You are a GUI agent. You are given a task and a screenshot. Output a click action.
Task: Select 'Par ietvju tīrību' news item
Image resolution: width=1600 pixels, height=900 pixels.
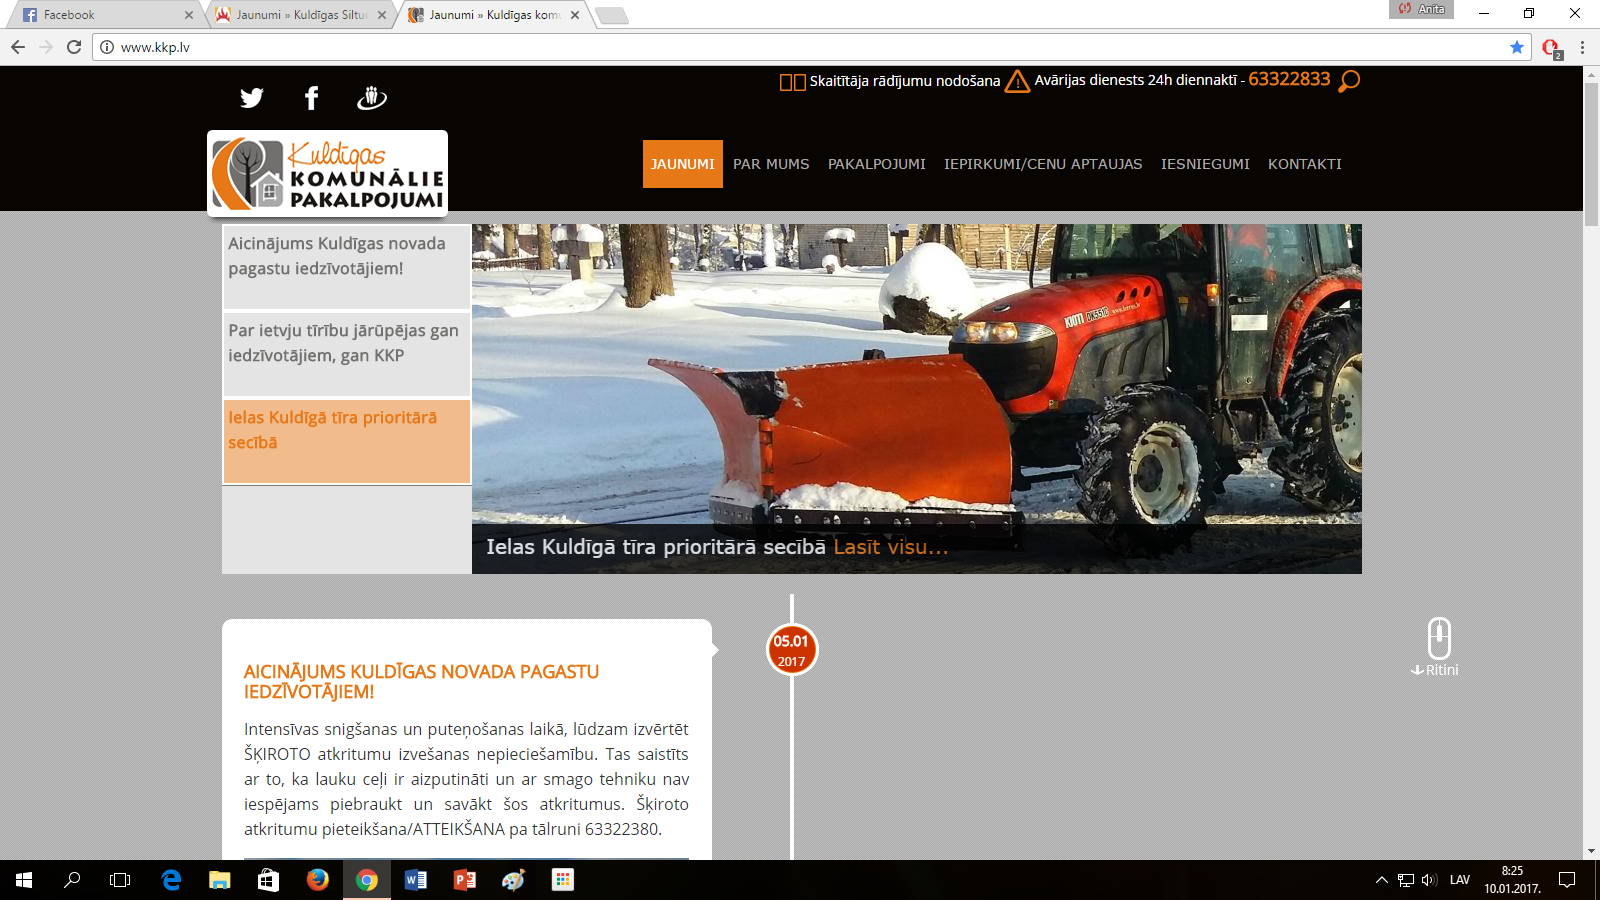tap(345, 343)
